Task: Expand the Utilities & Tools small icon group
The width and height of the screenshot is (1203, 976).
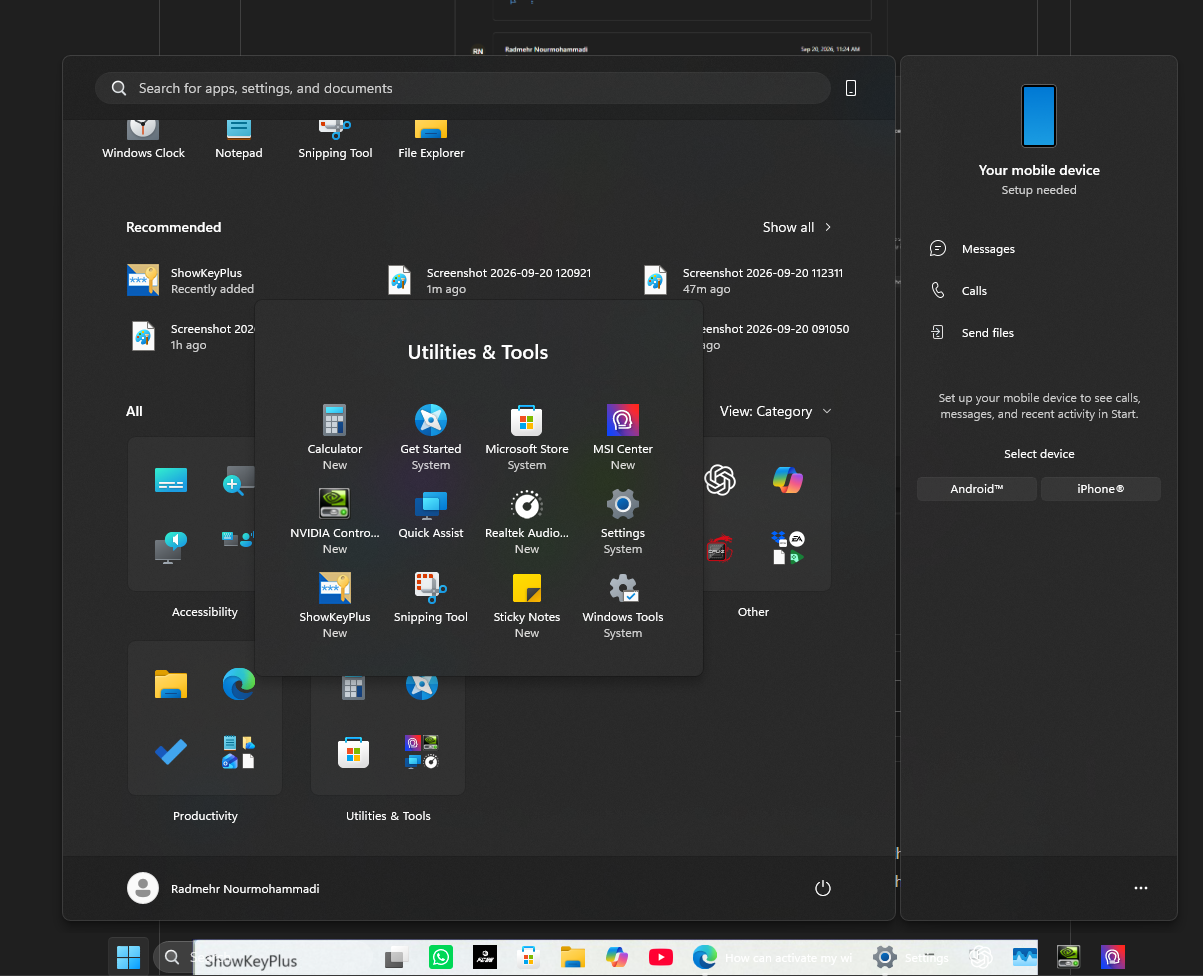Action: point(422,752)
